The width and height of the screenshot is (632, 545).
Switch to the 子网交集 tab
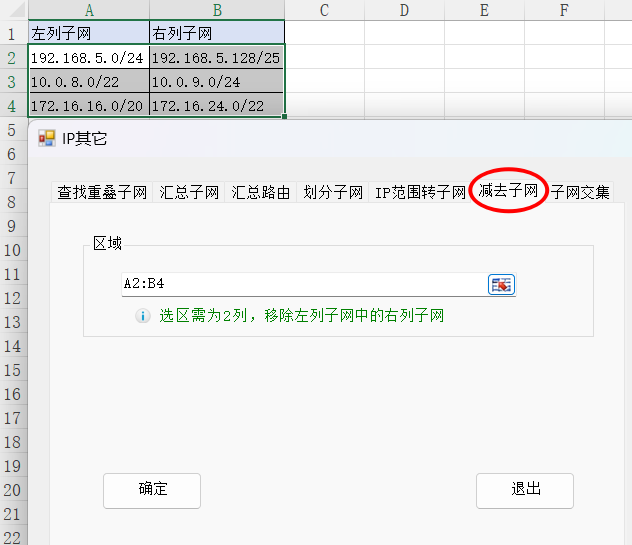click(580, 192)
